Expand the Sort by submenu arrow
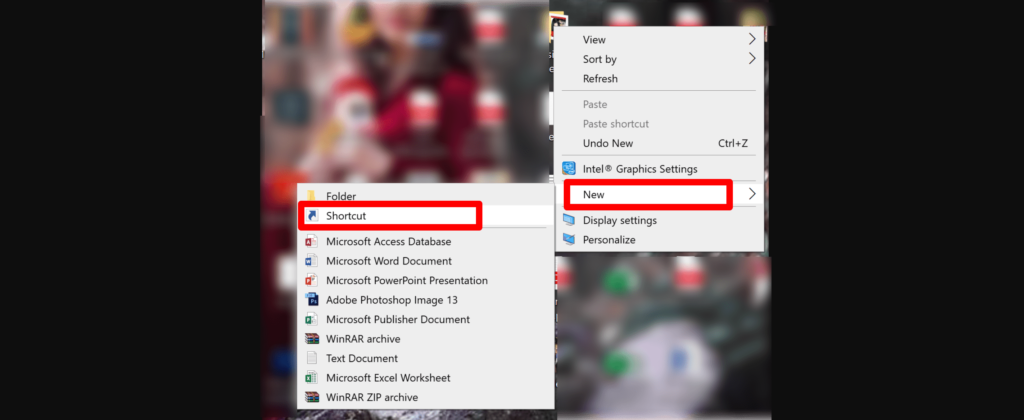This screenshot has width=1024, height=420. [752, 59]
